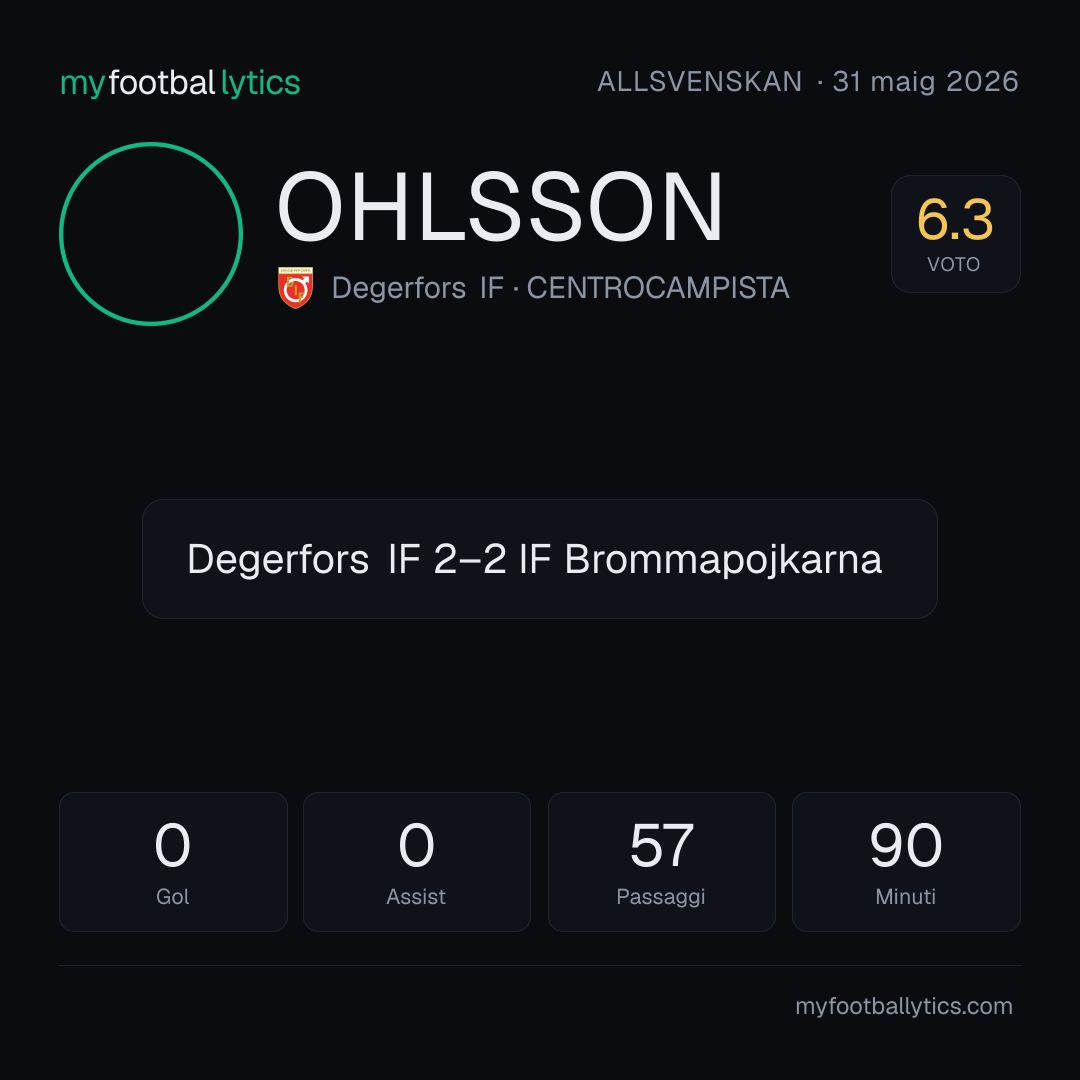Click the Degerfors IF club crest icon

[295, 287]
